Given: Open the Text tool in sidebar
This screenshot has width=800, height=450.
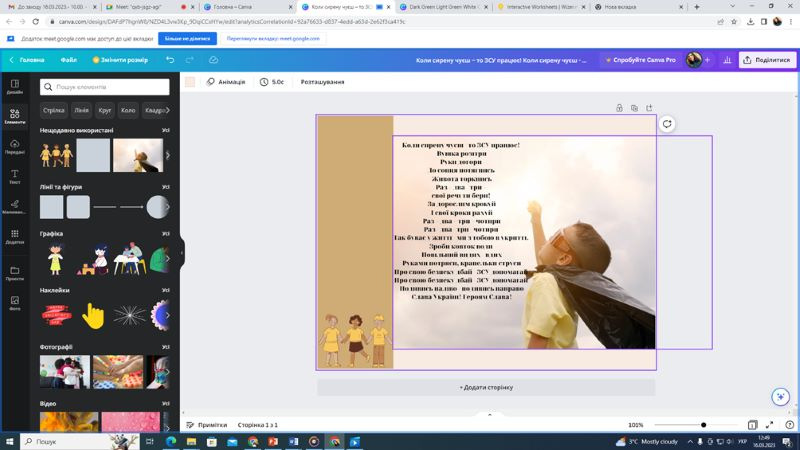Looking at the screenshot, I should click(x=15, y=177).
